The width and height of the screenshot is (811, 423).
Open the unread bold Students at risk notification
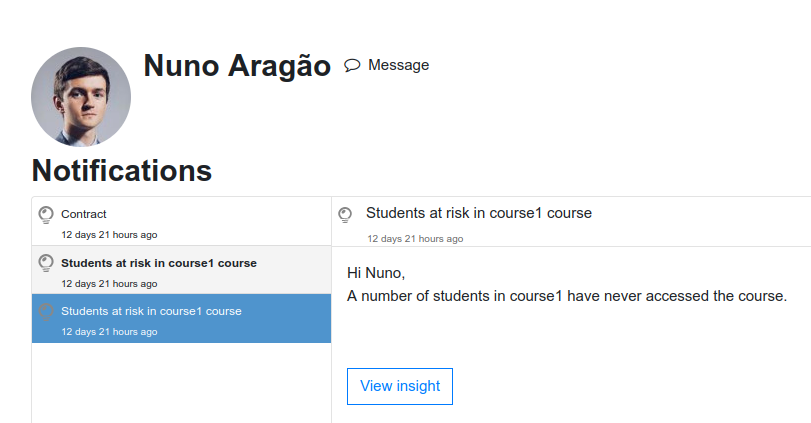(182, 270)
